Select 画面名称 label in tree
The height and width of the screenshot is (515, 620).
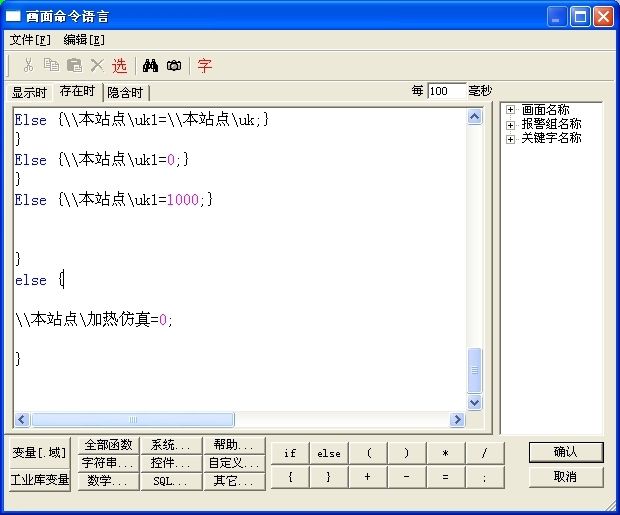point(545,109)
